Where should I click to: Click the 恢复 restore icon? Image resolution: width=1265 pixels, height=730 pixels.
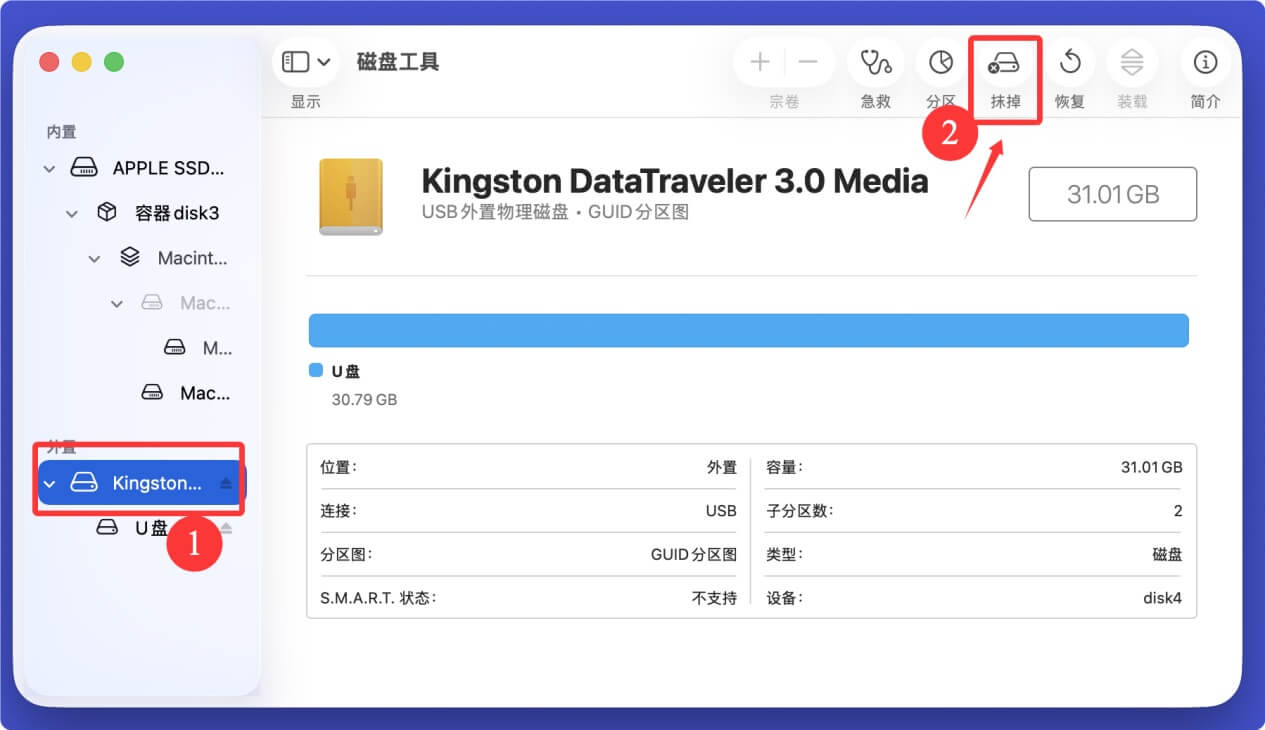[1069, 62]
